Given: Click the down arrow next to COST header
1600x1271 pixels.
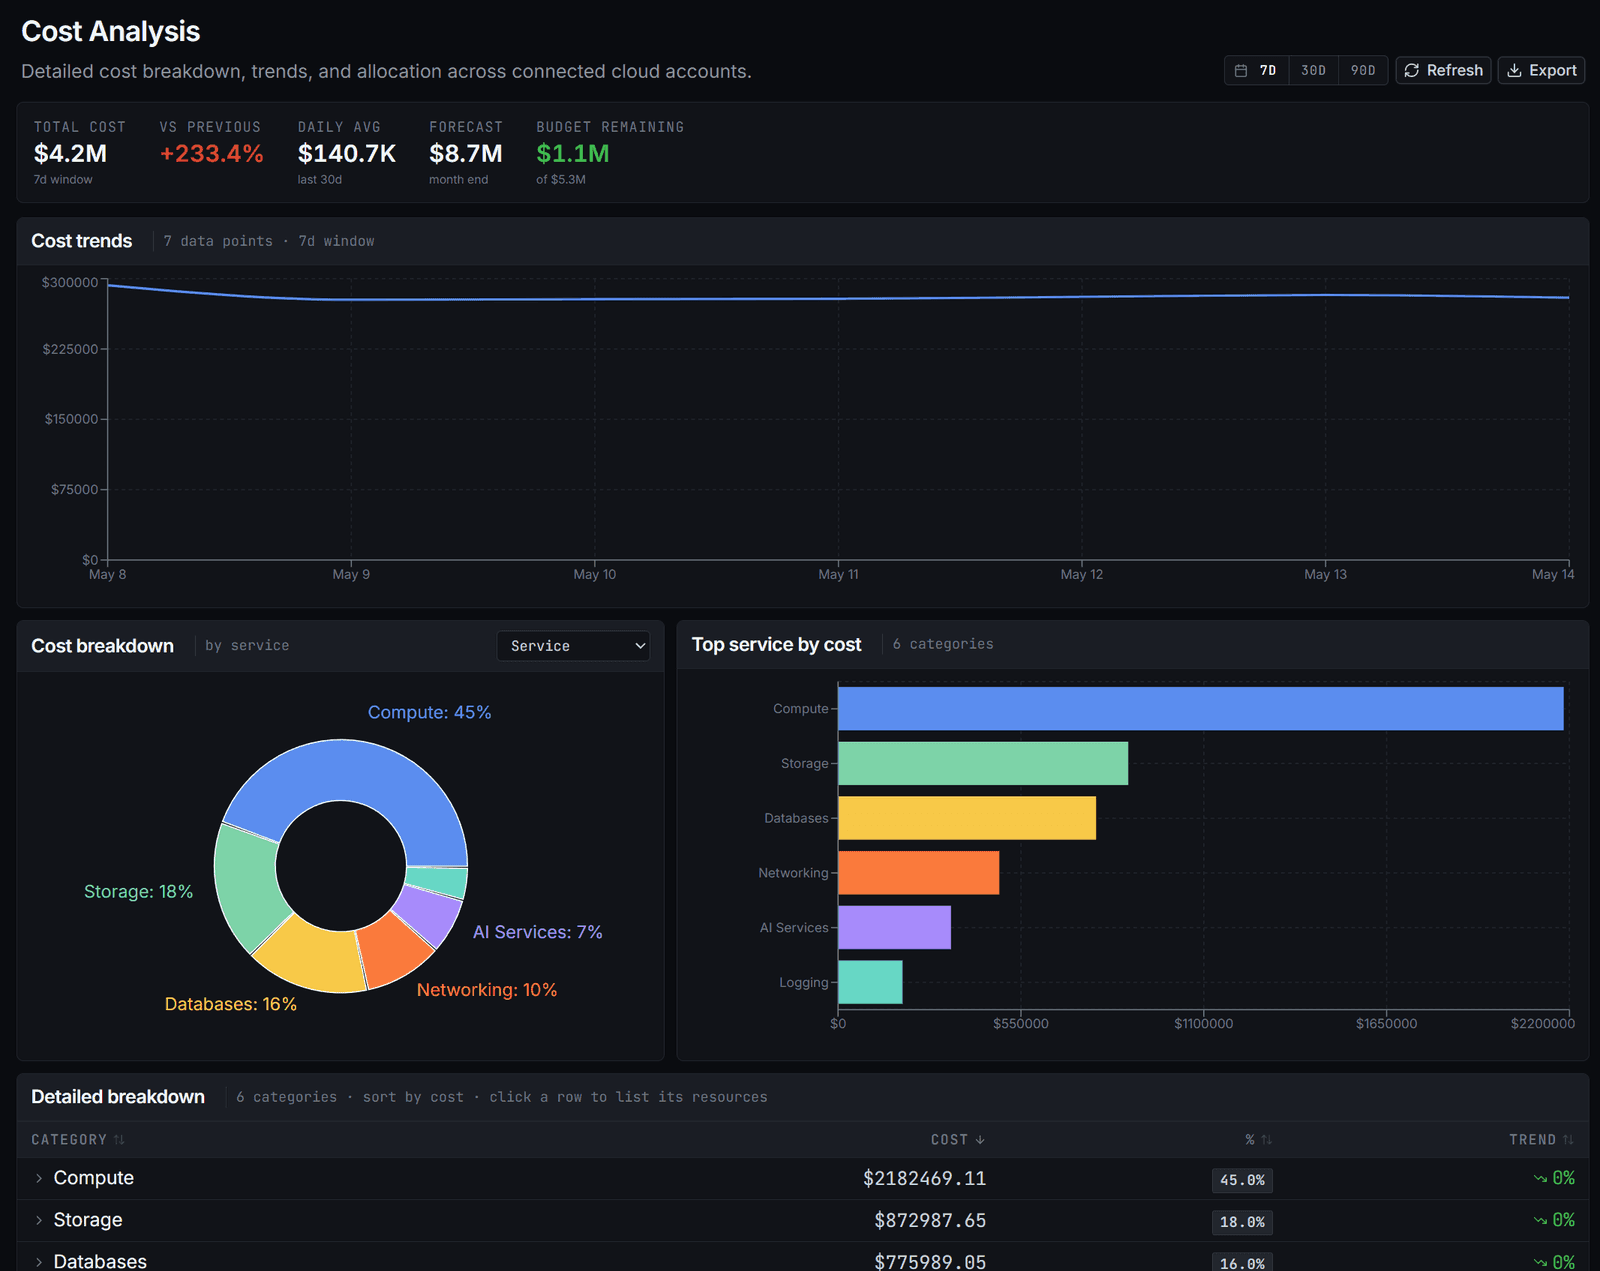Looking at the screenshot, I should (980, 1140).
